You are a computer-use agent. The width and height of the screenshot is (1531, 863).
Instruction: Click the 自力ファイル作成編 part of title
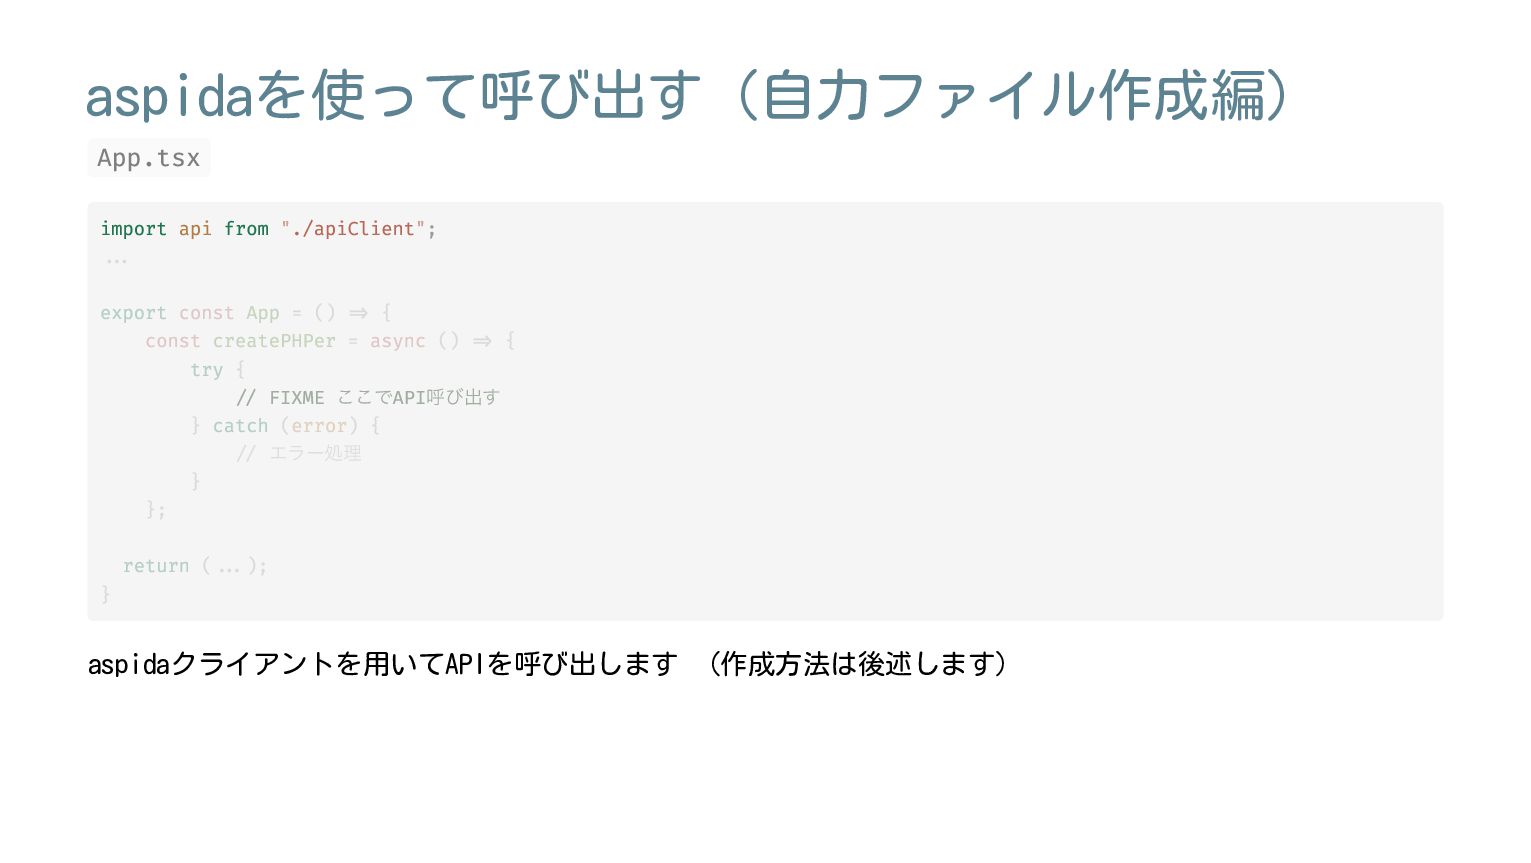(1012, 95)
